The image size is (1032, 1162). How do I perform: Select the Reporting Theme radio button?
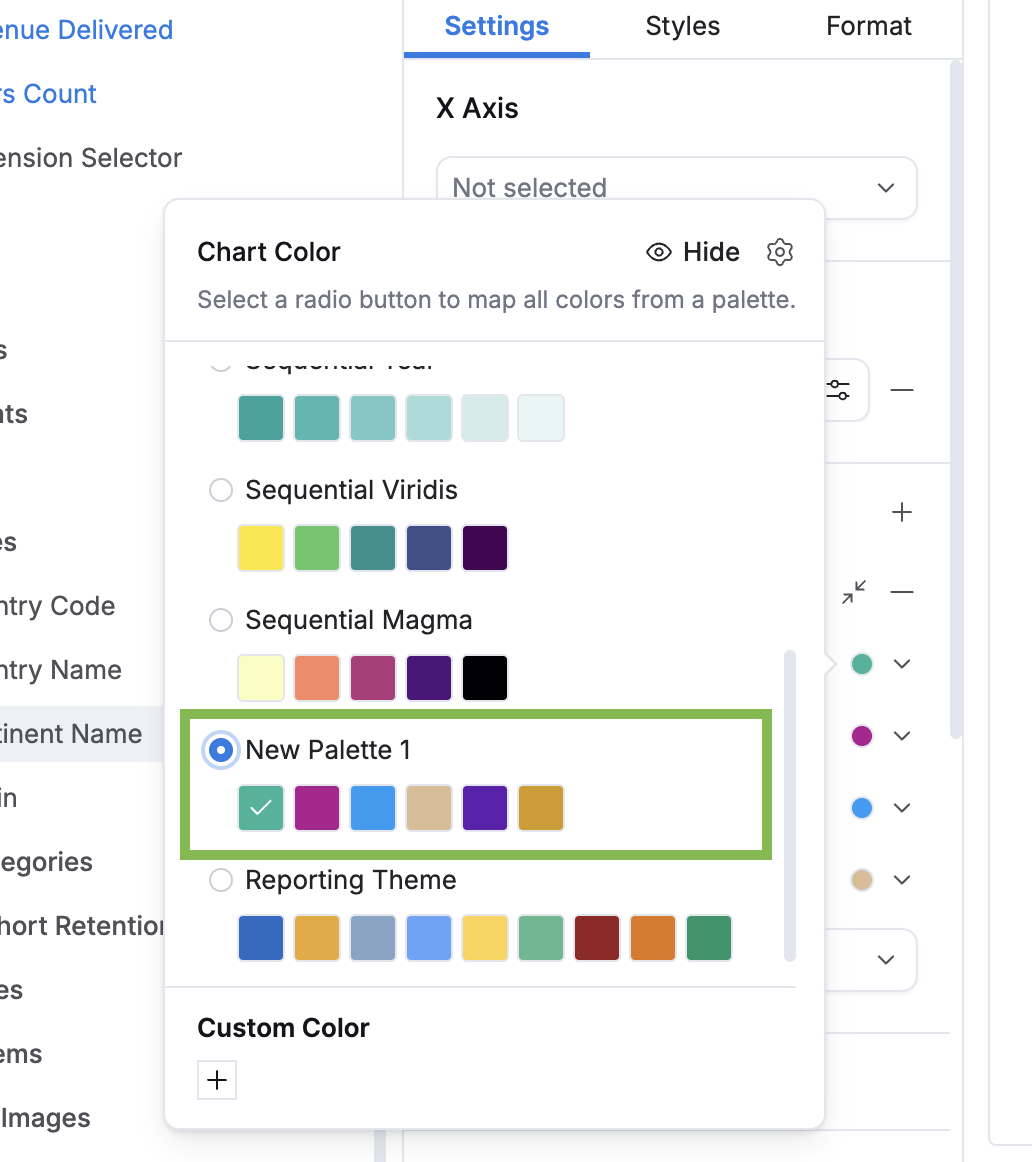click(220, 880)
